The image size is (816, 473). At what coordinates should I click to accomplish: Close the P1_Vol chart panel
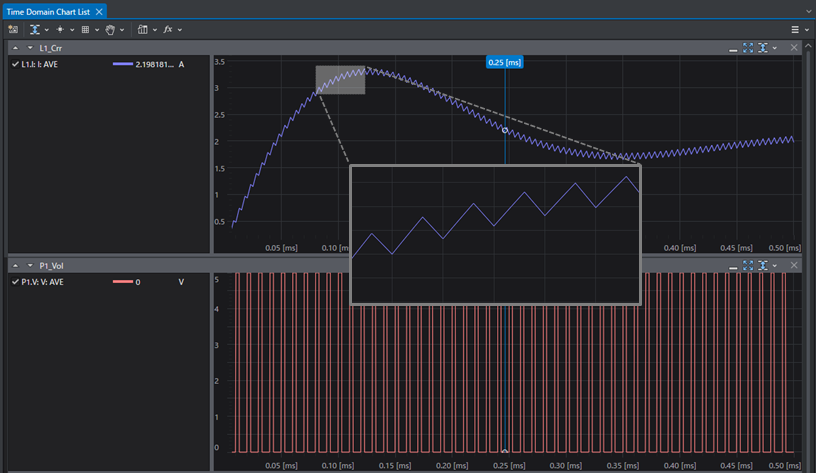point(794,265)
